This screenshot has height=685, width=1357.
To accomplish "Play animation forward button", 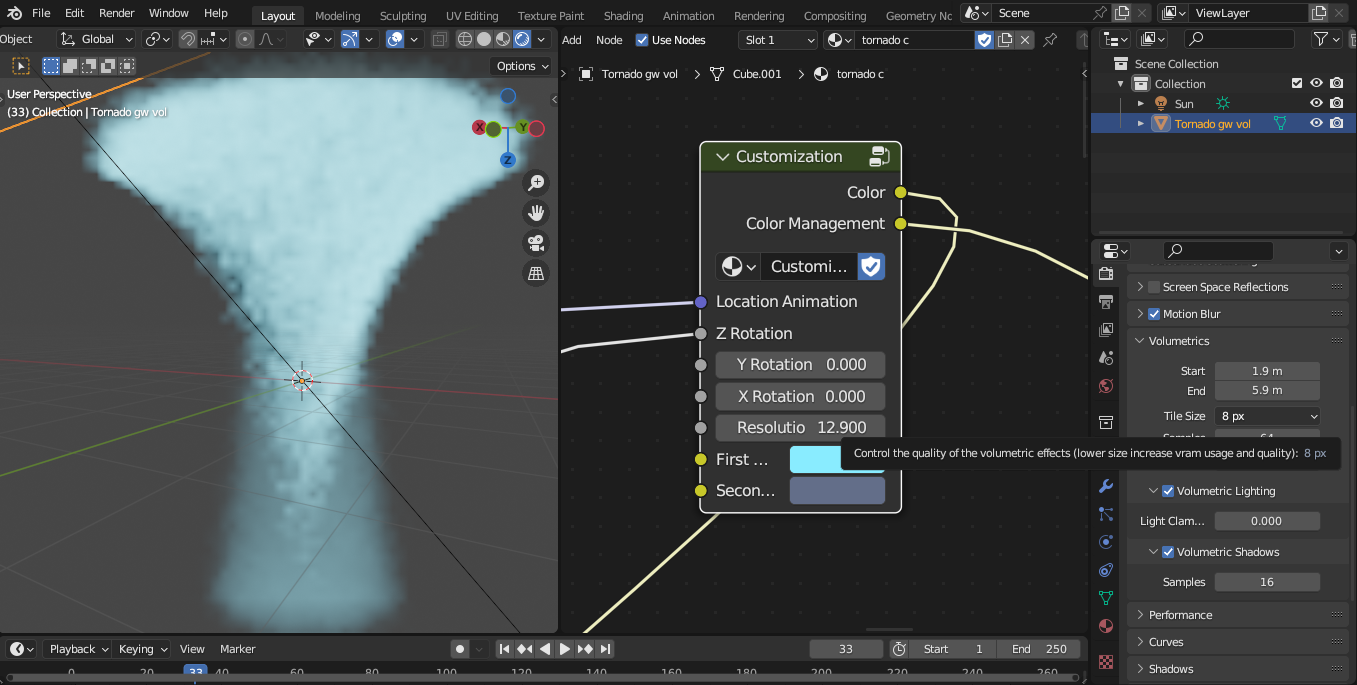I will click(565, 649).
